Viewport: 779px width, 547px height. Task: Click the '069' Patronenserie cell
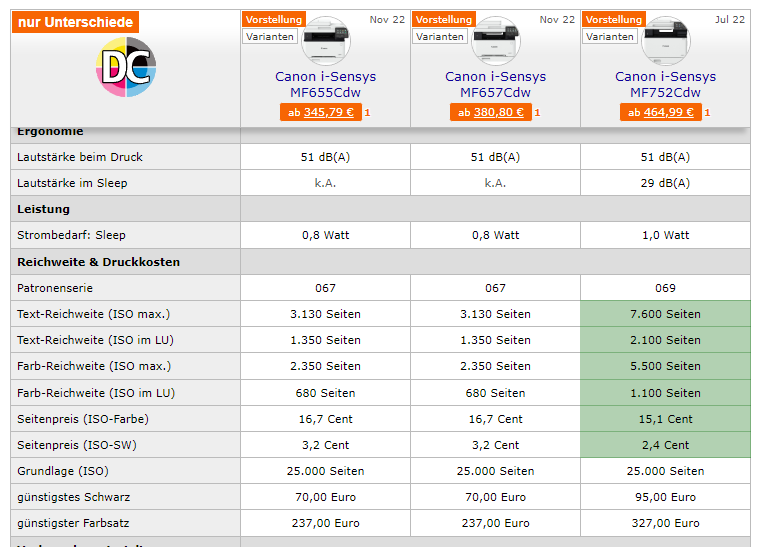pos(665,288)
